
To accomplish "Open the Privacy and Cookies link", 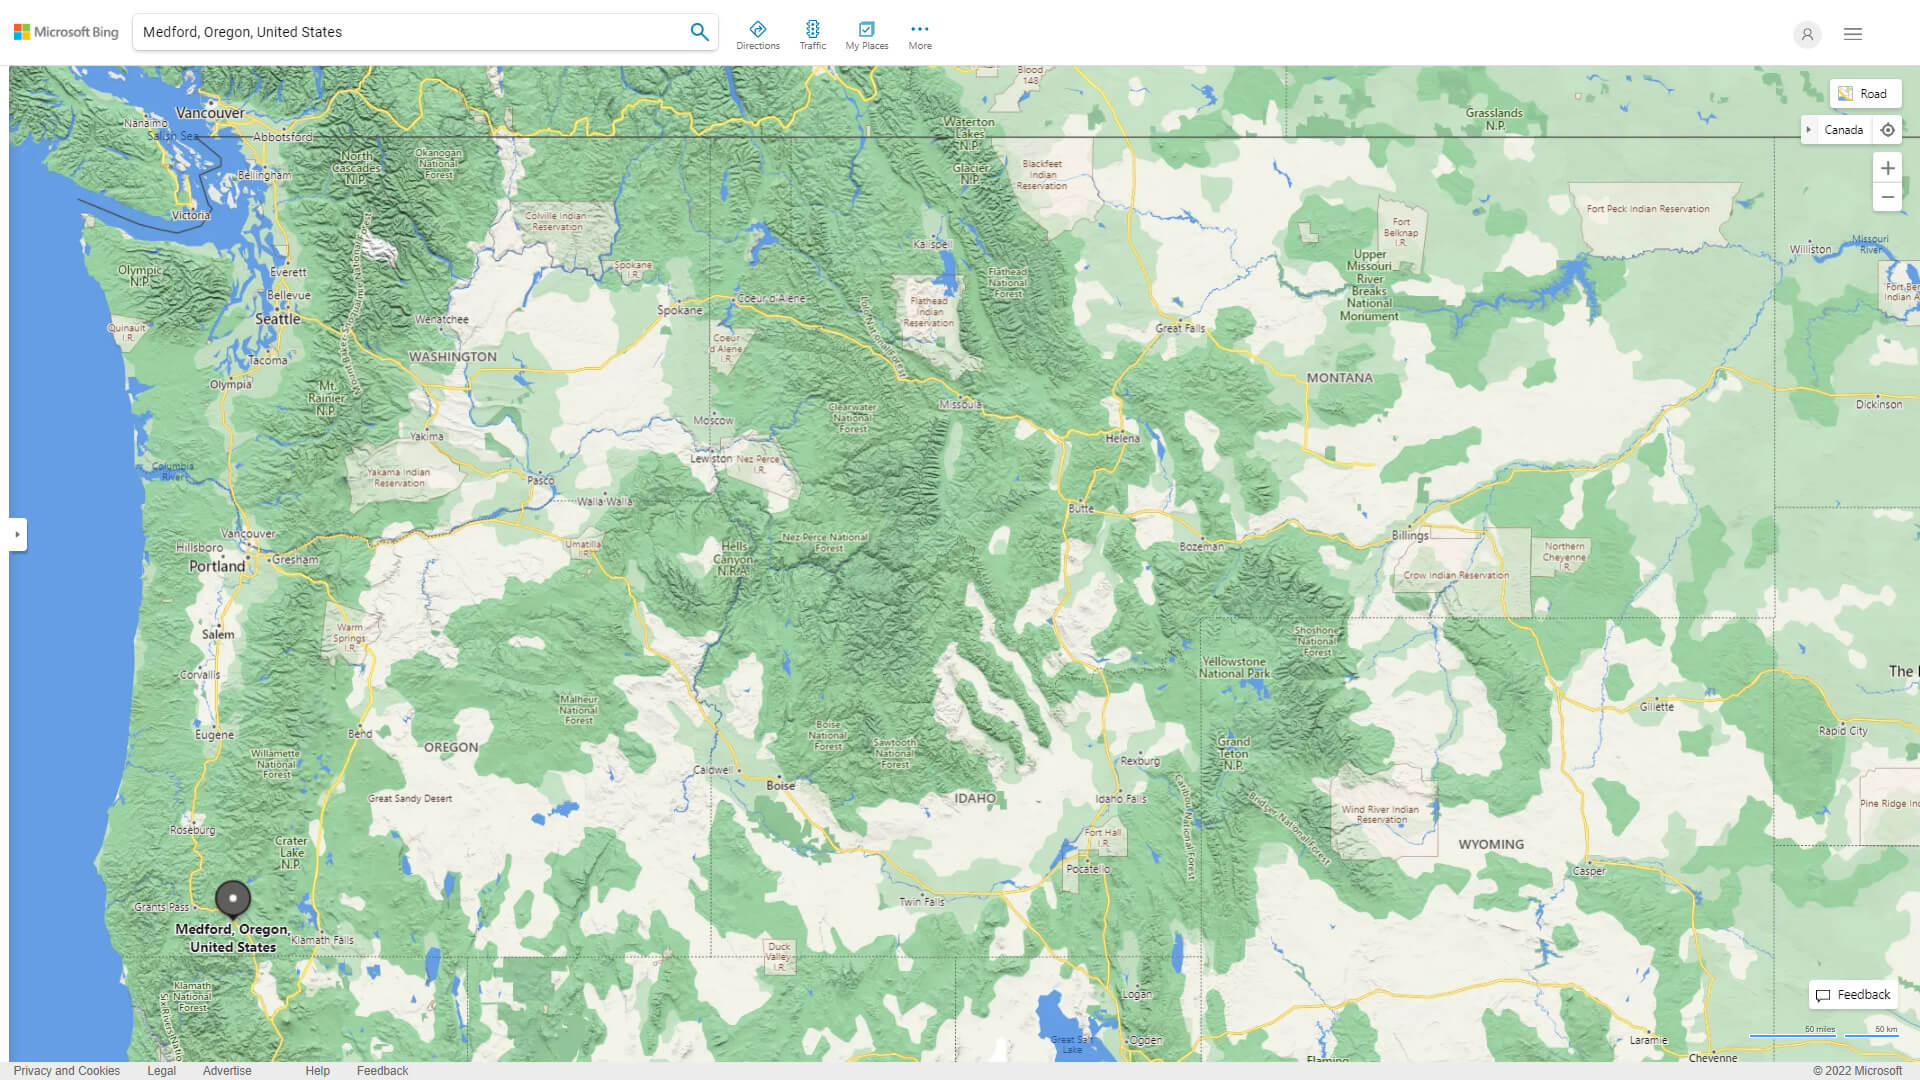I will pyautogui.click(x=66, y=1070).
